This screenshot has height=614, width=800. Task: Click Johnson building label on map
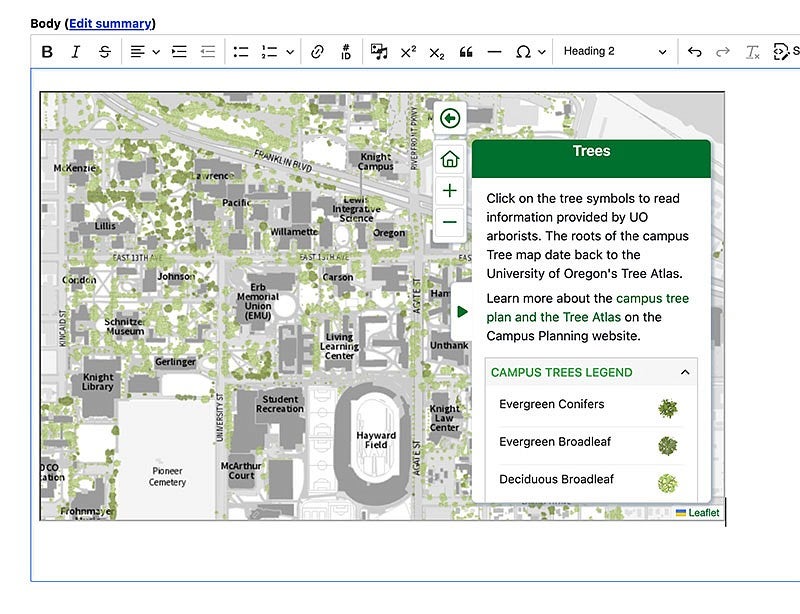[x=176, y=276]
